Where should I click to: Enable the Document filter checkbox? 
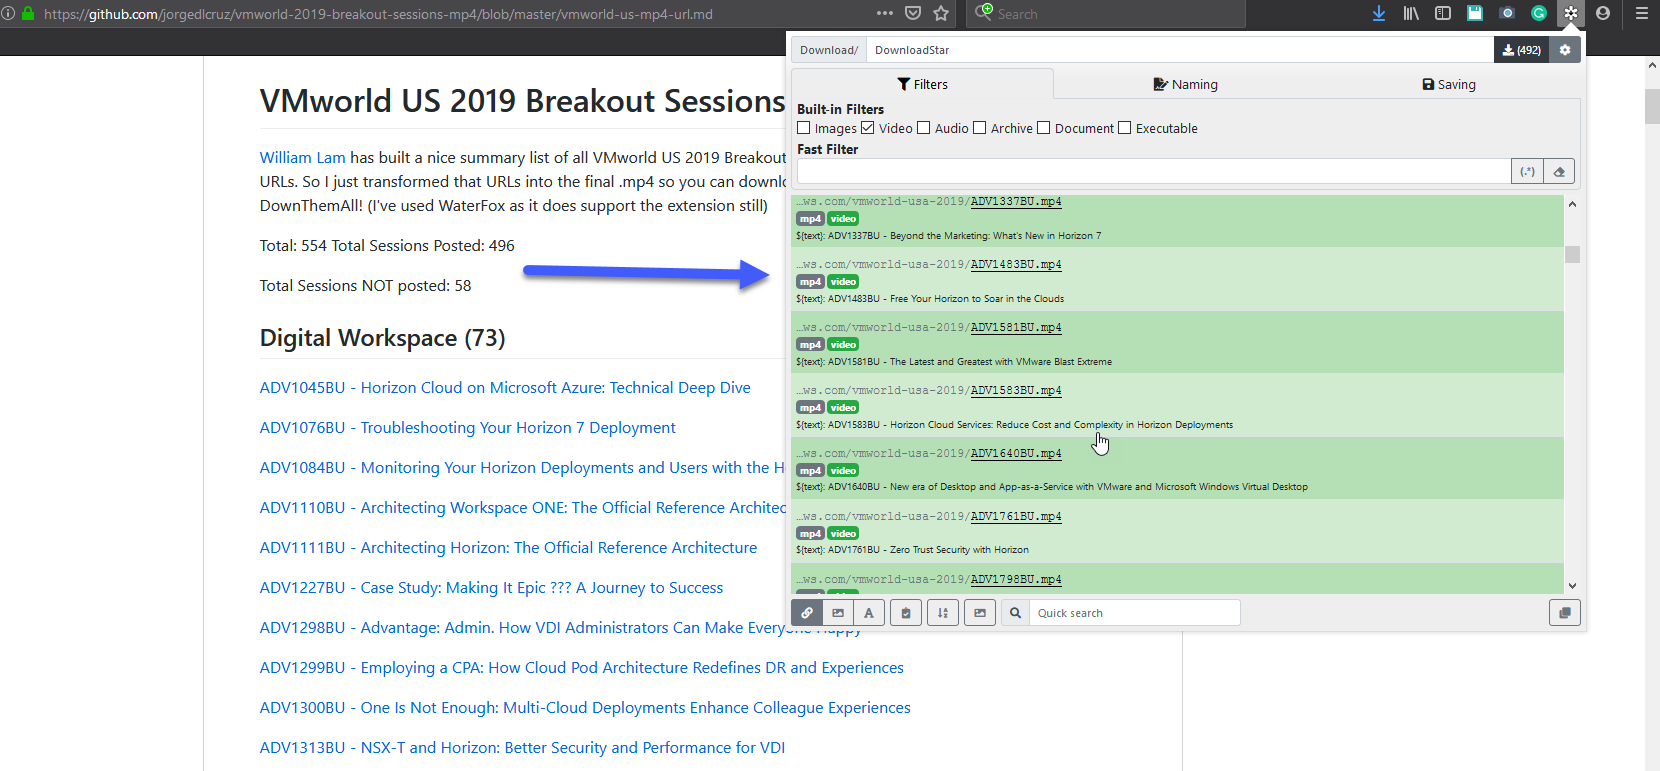pyautogui.click(x=1044, y=128)
